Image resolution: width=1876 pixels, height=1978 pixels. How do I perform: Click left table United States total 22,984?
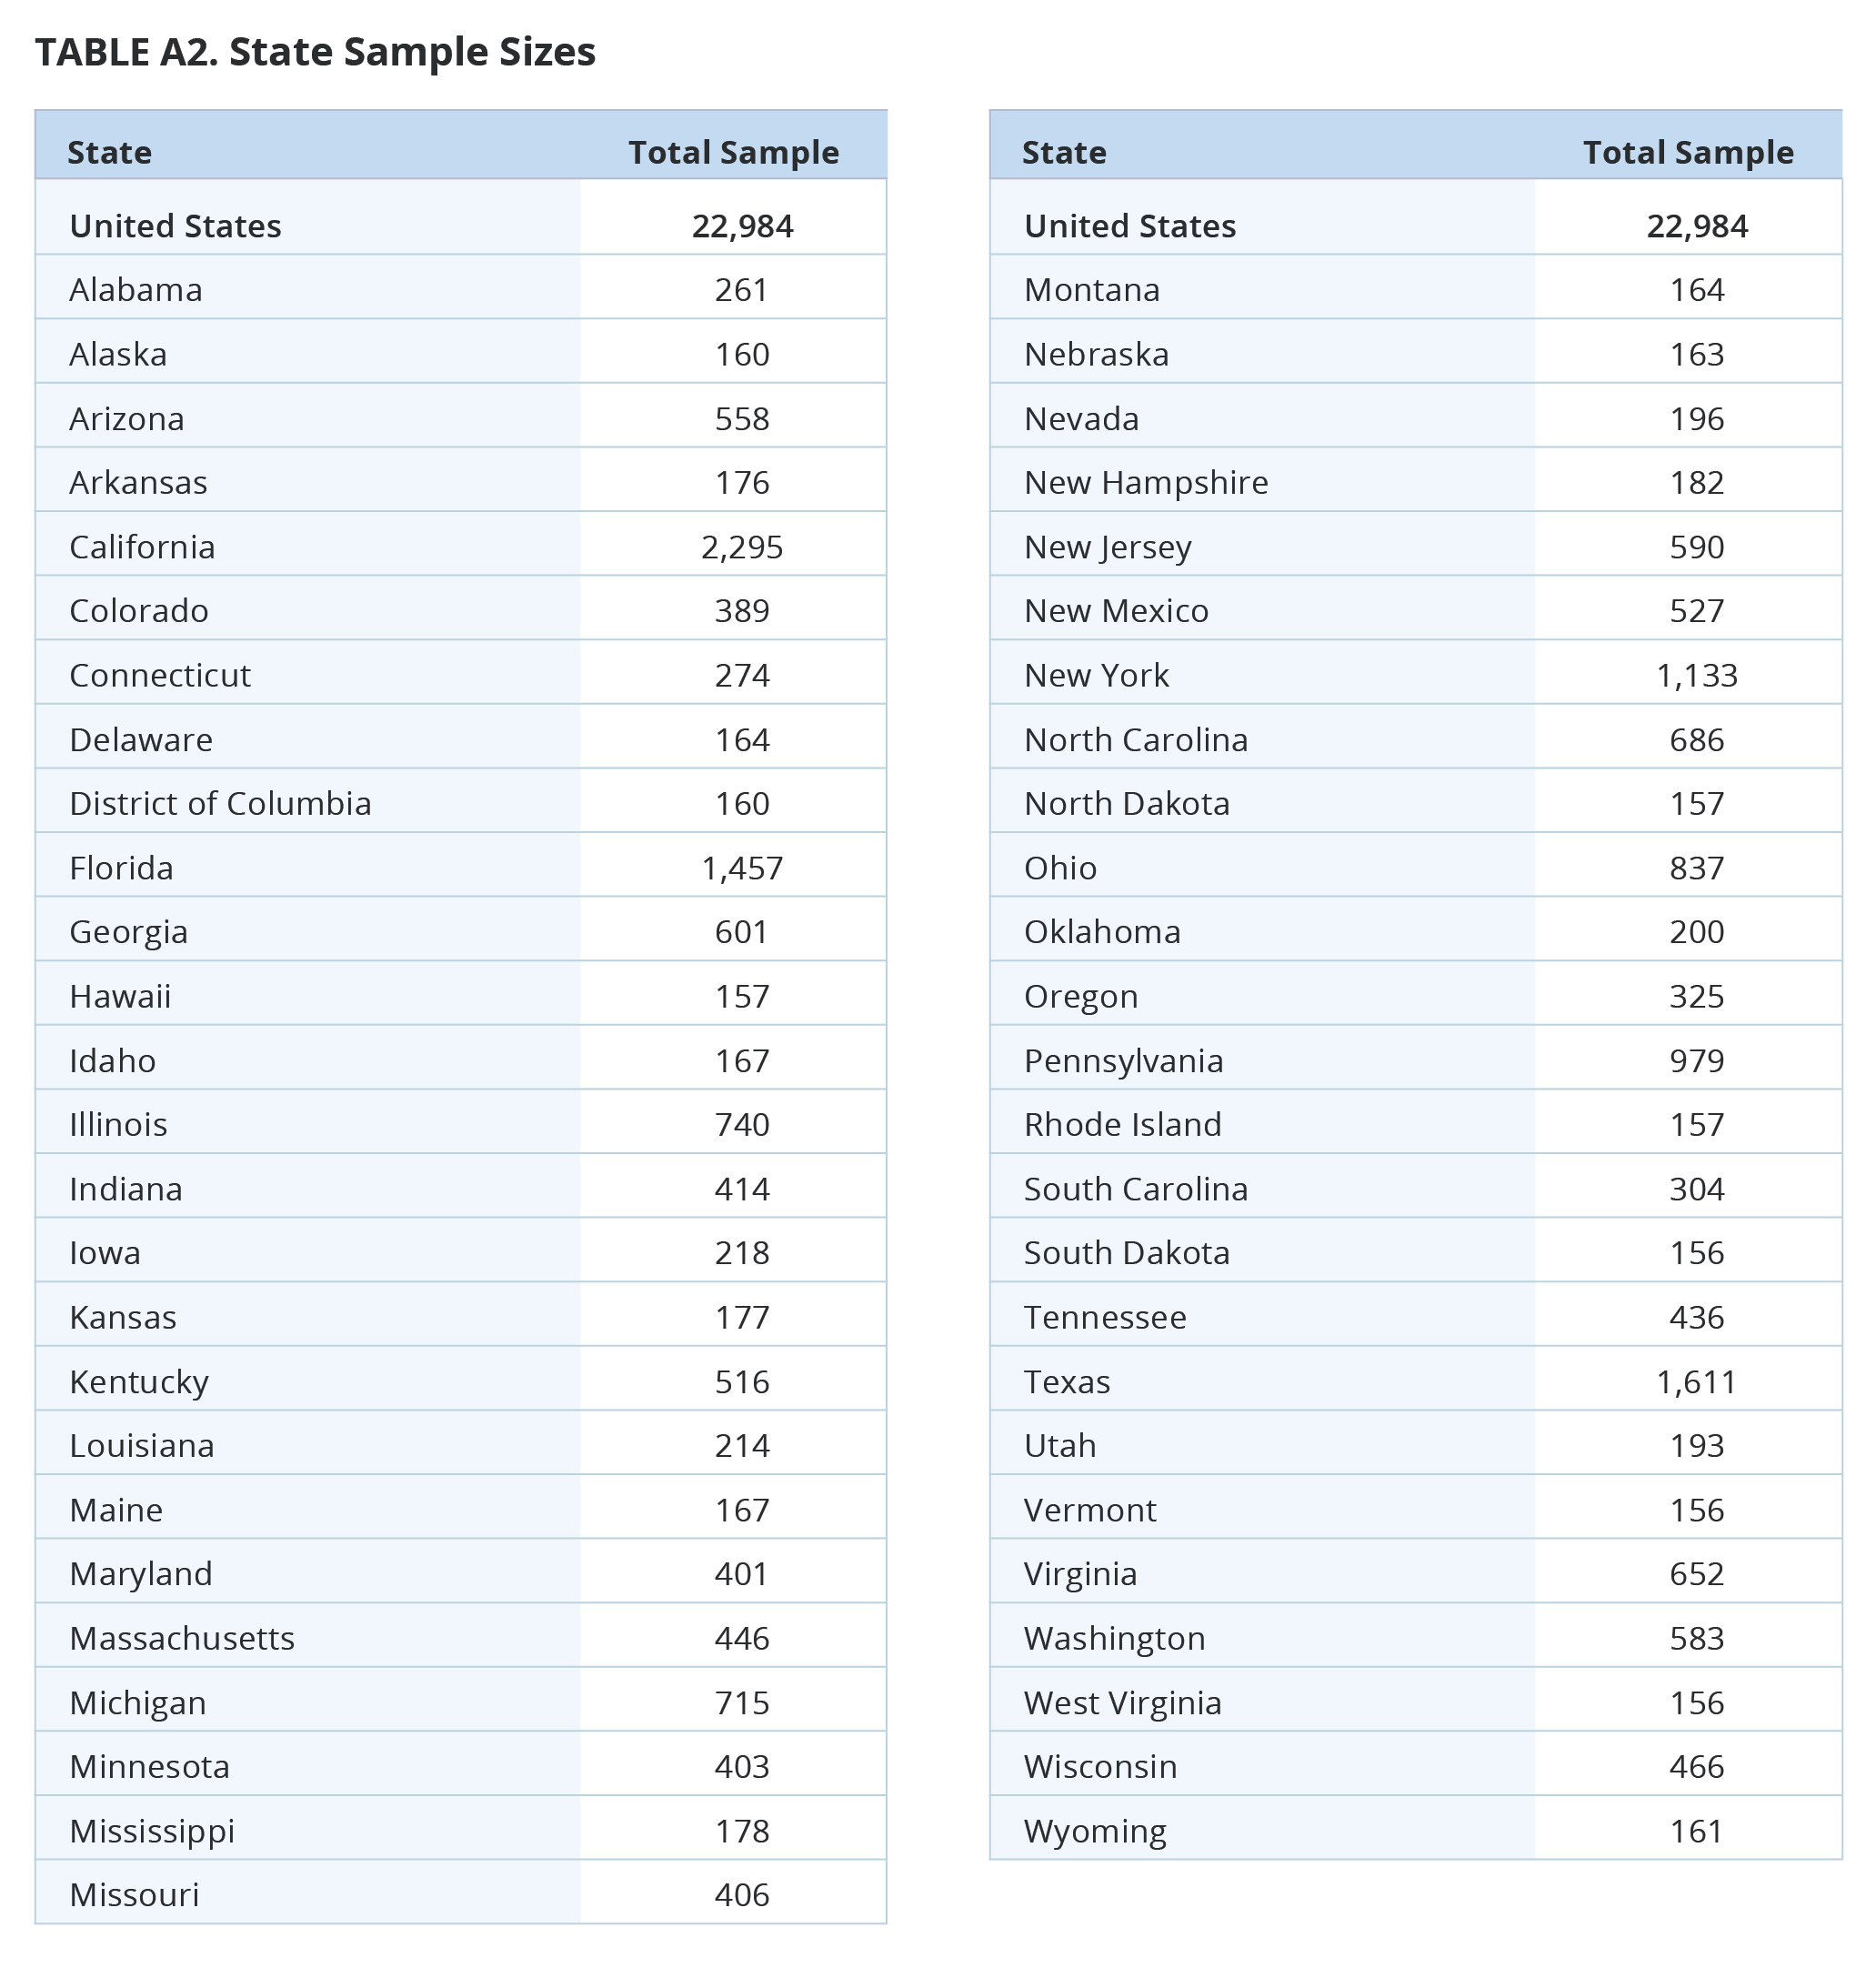[742, 226]
